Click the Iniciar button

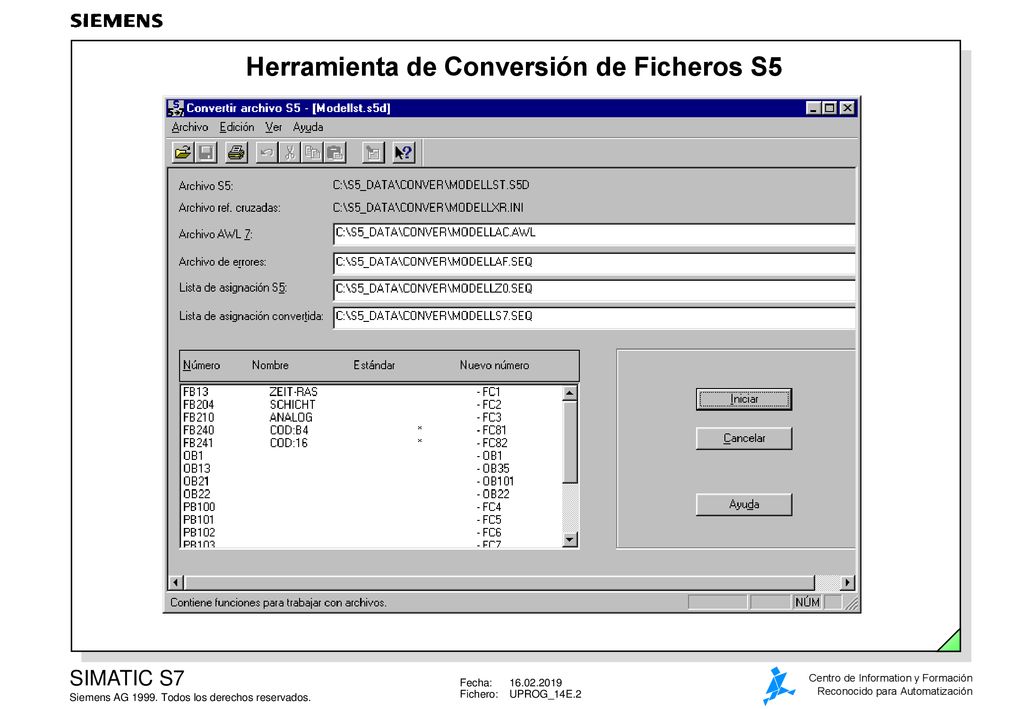pyautogui.click(x=744, y=399)
